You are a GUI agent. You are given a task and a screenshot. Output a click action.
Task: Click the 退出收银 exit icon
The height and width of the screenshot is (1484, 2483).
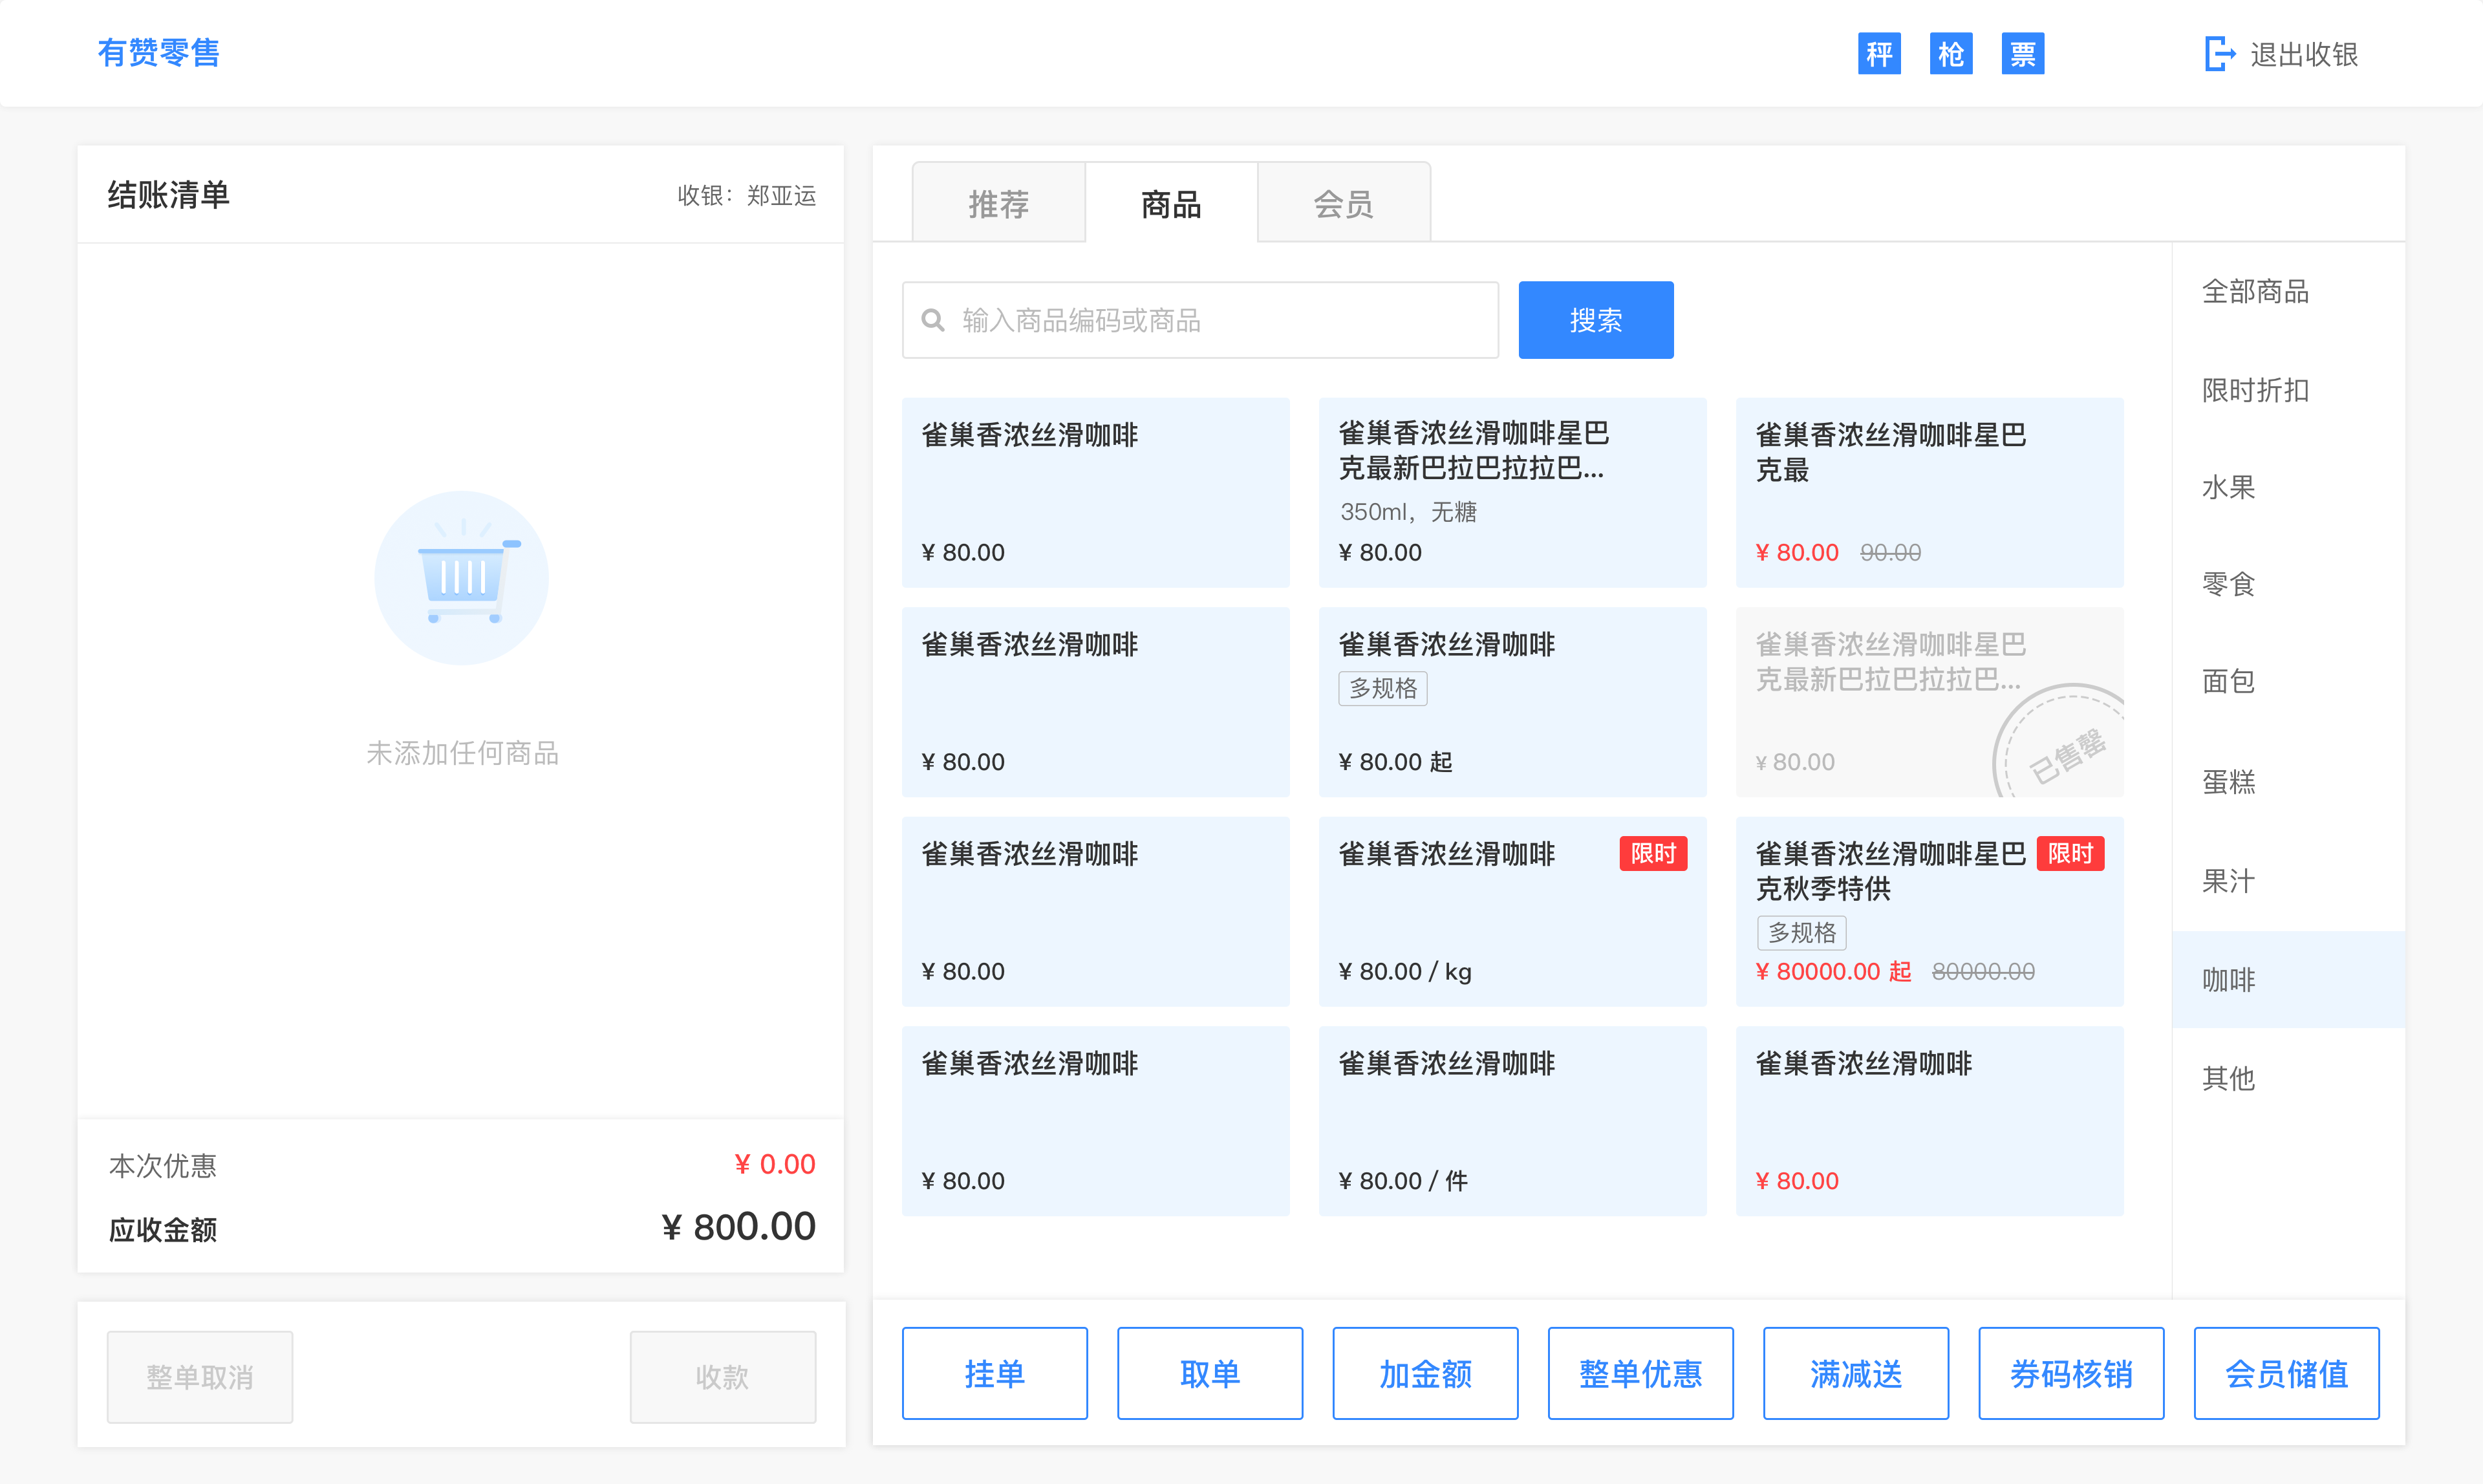[2219, 54]
